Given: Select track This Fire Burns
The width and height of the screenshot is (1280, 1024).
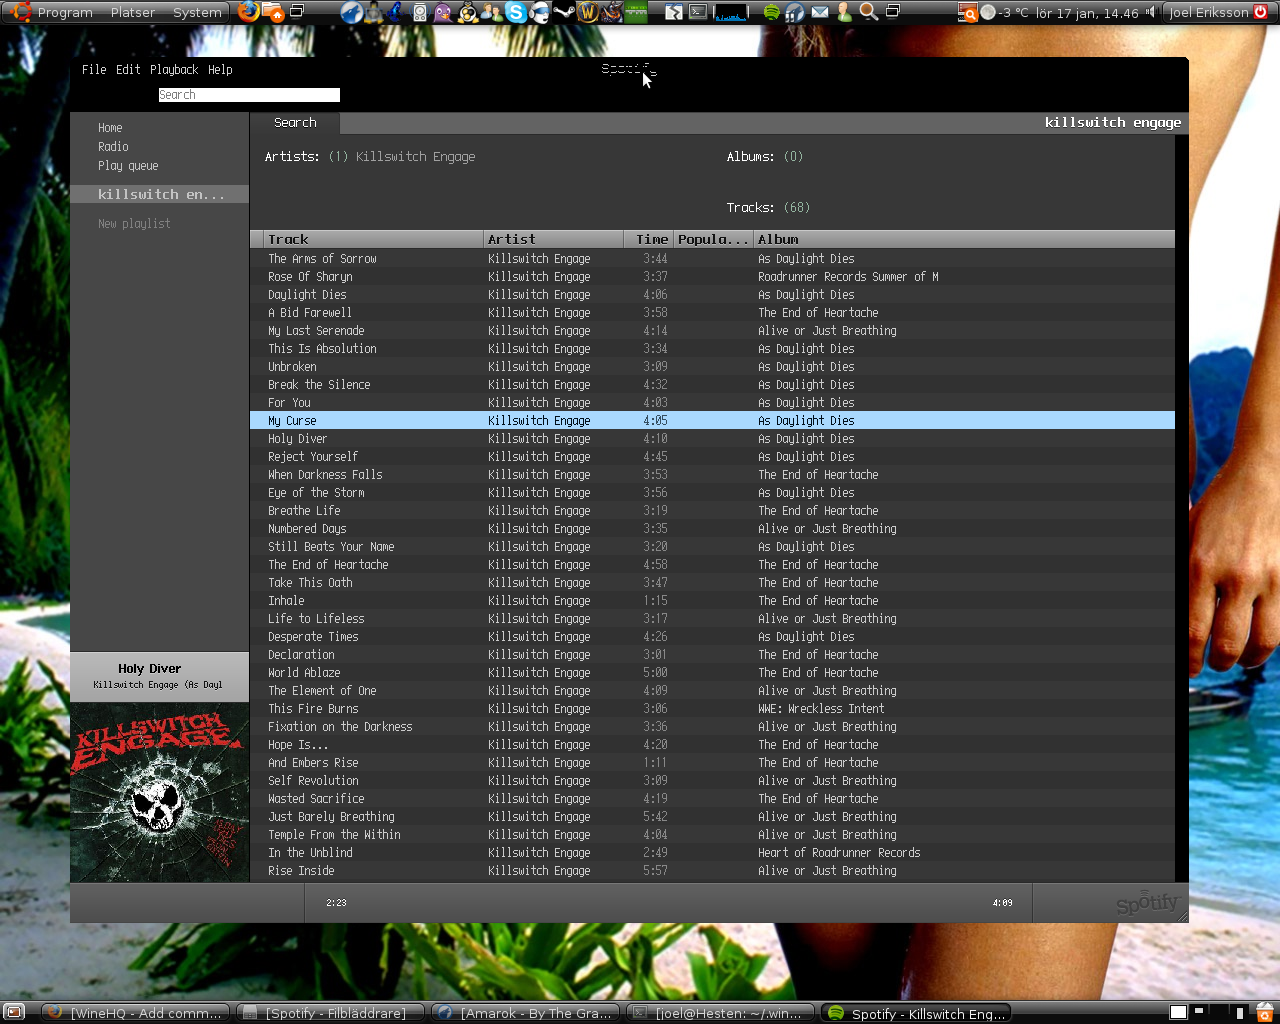Looking at the screenshot, I should click(x=712, y=709).
